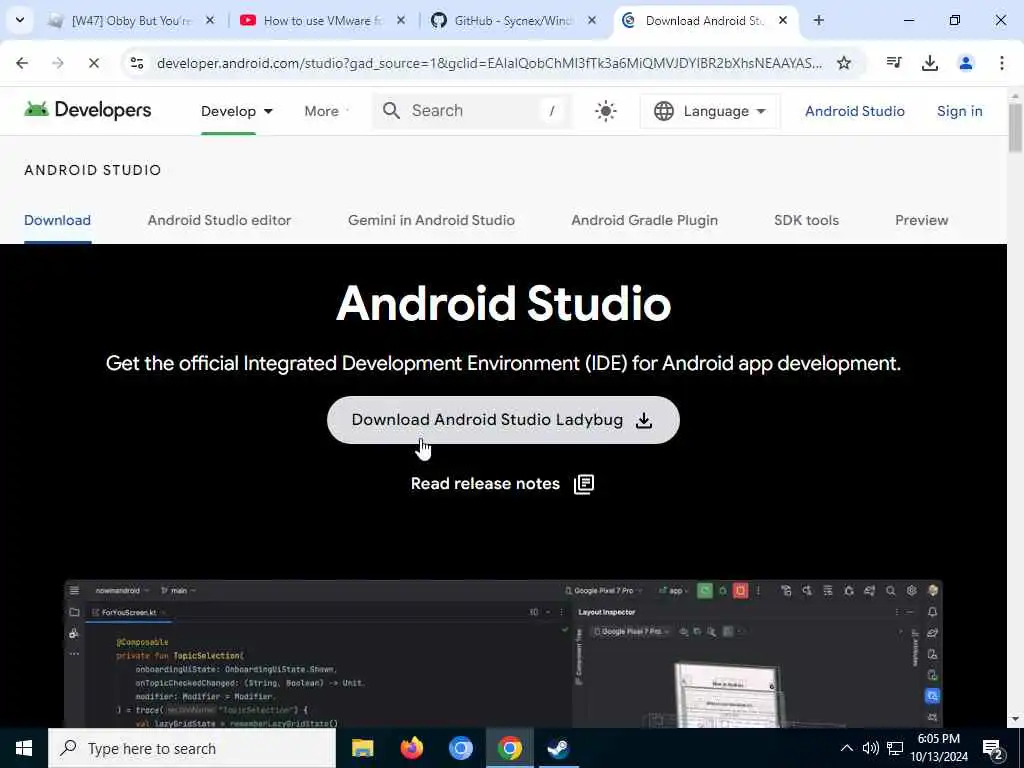This screenshot has height=768, width=1024.
Task: Click the Android Developers logo
Action: coord(88,110)
